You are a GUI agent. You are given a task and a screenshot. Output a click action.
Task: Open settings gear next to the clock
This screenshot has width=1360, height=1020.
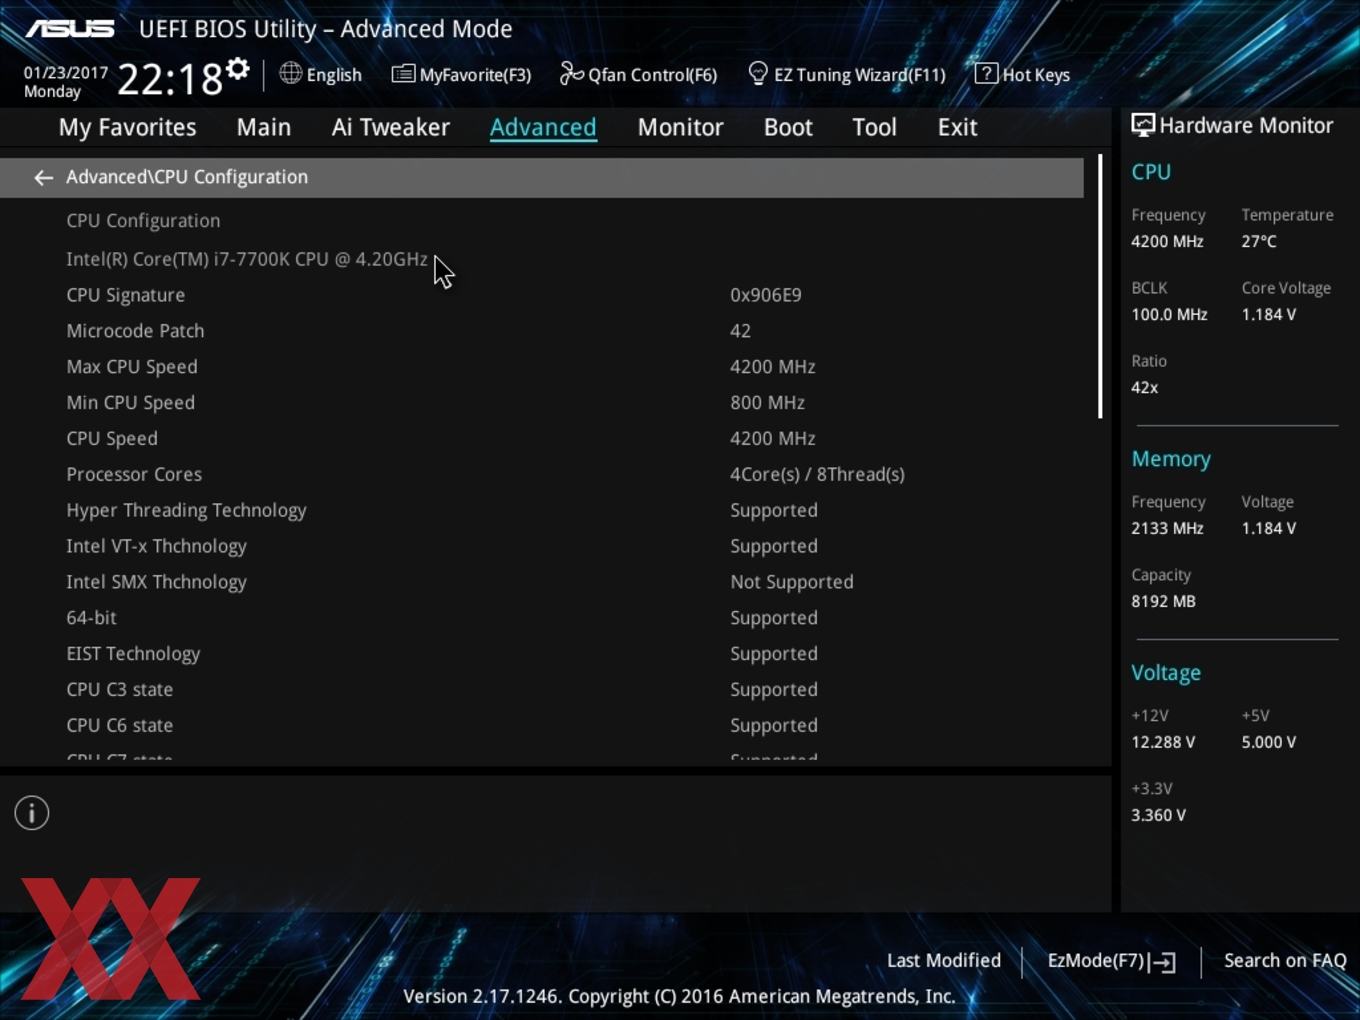point(237,69)
